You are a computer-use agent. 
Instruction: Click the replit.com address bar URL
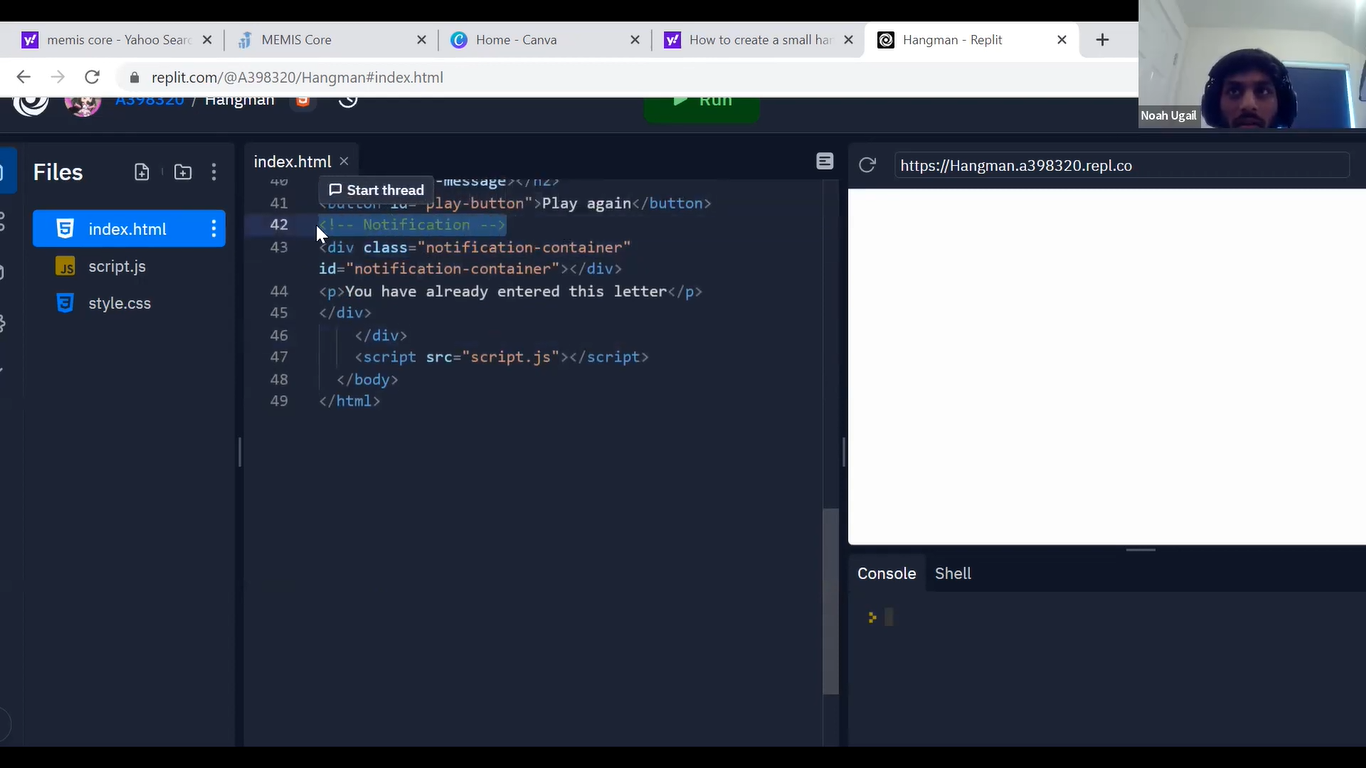point(297,77)
